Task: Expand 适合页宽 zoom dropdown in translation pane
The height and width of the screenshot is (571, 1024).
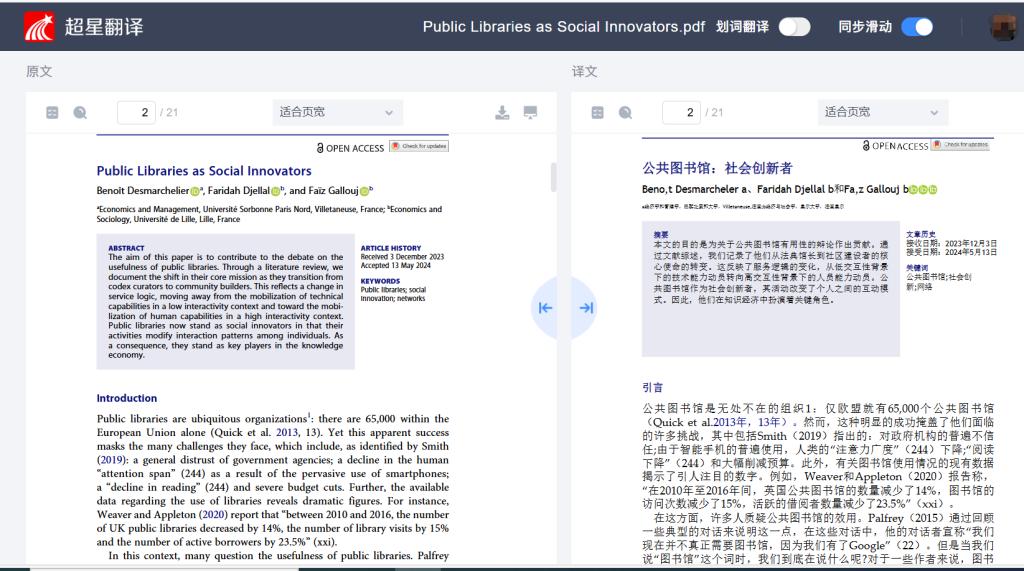Action: [882, 112]
